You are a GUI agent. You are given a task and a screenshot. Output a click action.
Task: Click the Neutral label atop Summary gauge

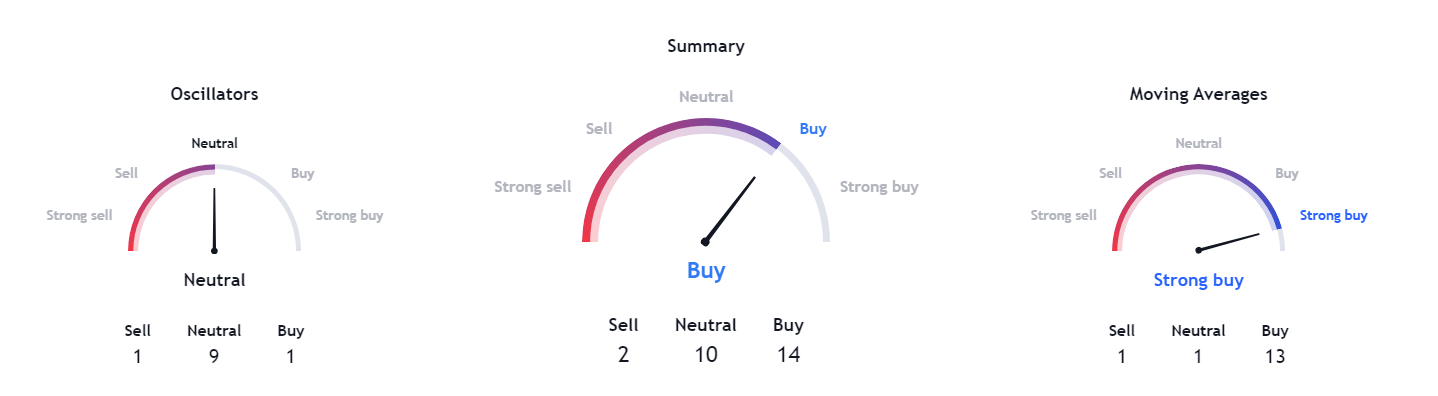pos(706,97)
